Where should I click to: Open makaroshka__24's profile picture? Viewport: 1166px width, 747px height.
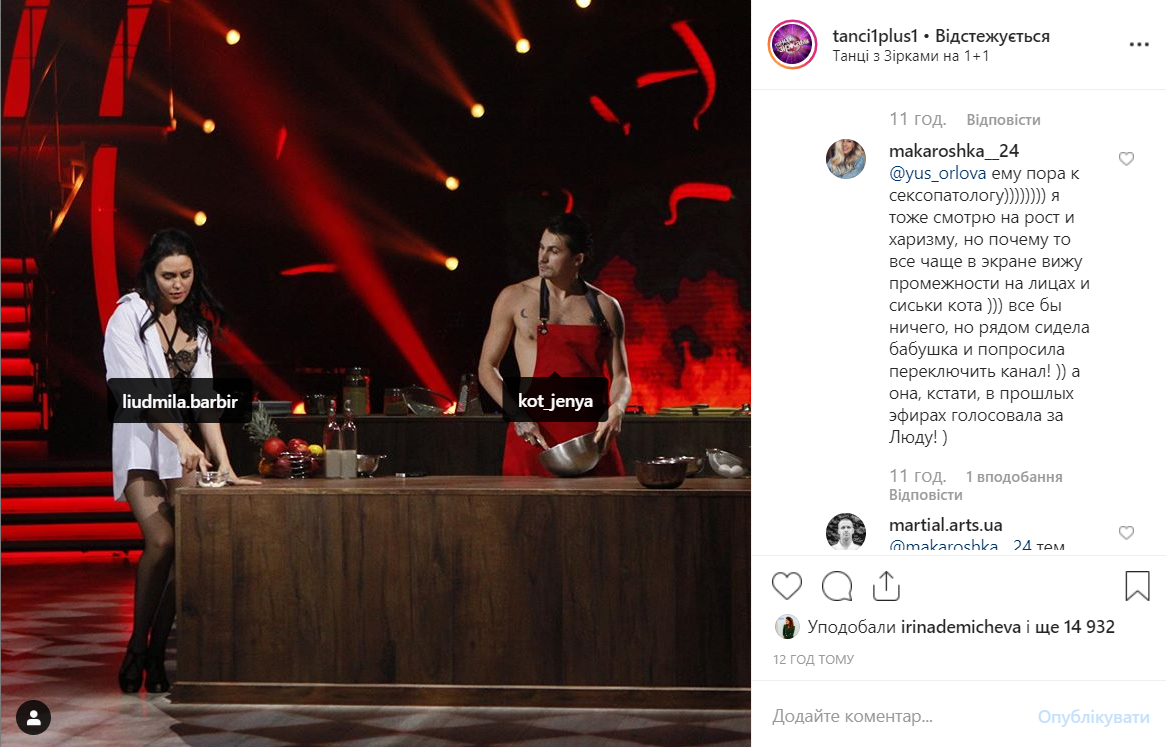pyautogui.click(x=845, y=159)
